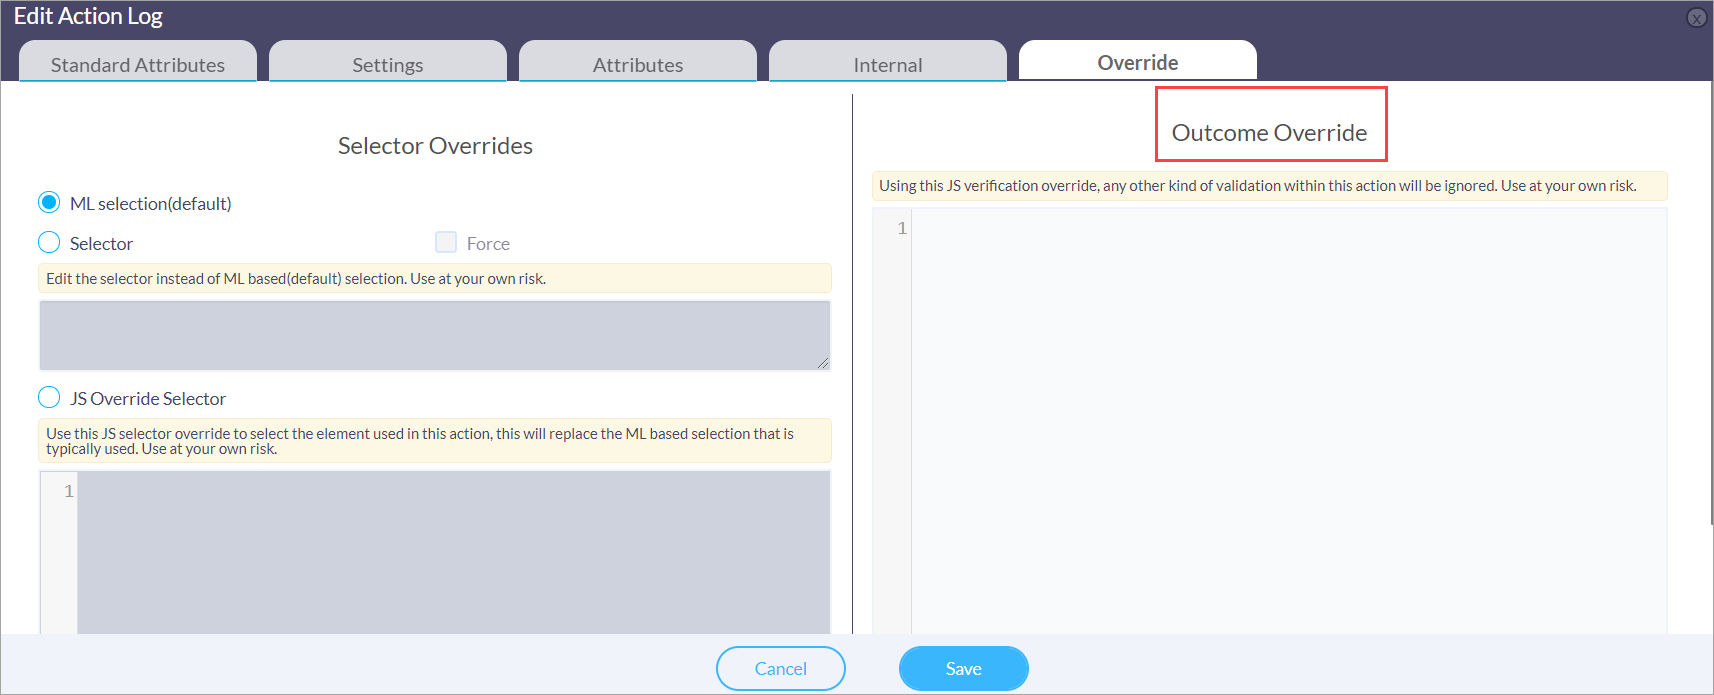Image resolution: width=1714 pixels, height=695 pixels.
Task: Click line number 1 in JS selector editor
Action: (x=68, y=491)
